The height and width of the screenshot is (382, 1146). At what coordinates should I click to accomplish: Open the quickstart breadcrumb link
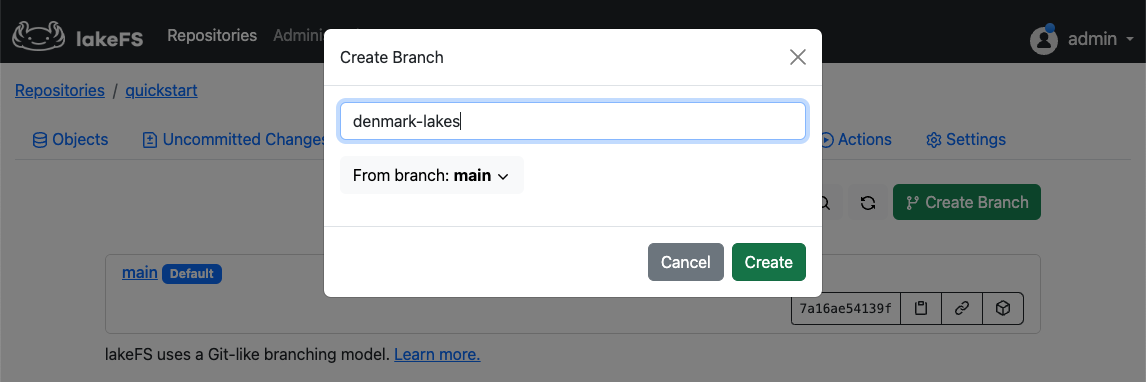coord(162,91)
